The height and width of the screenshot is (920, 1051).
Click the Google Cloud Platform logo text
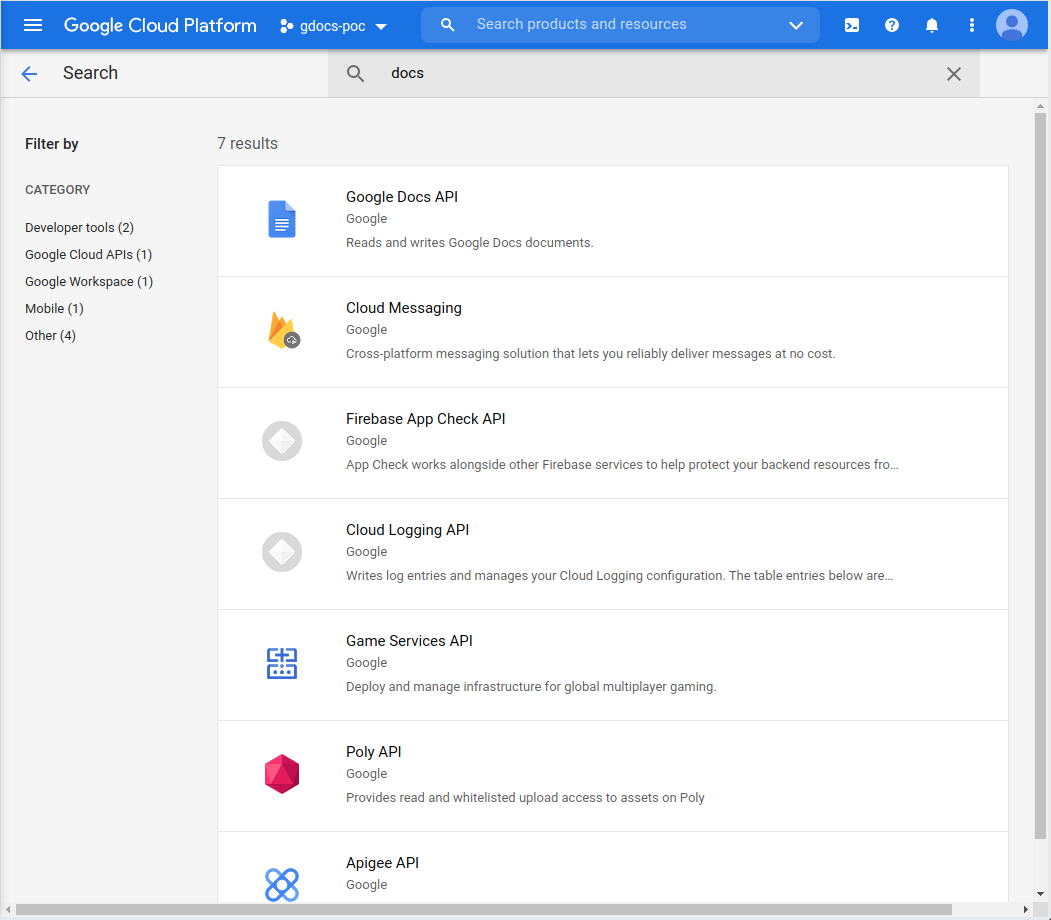(160, 25)
